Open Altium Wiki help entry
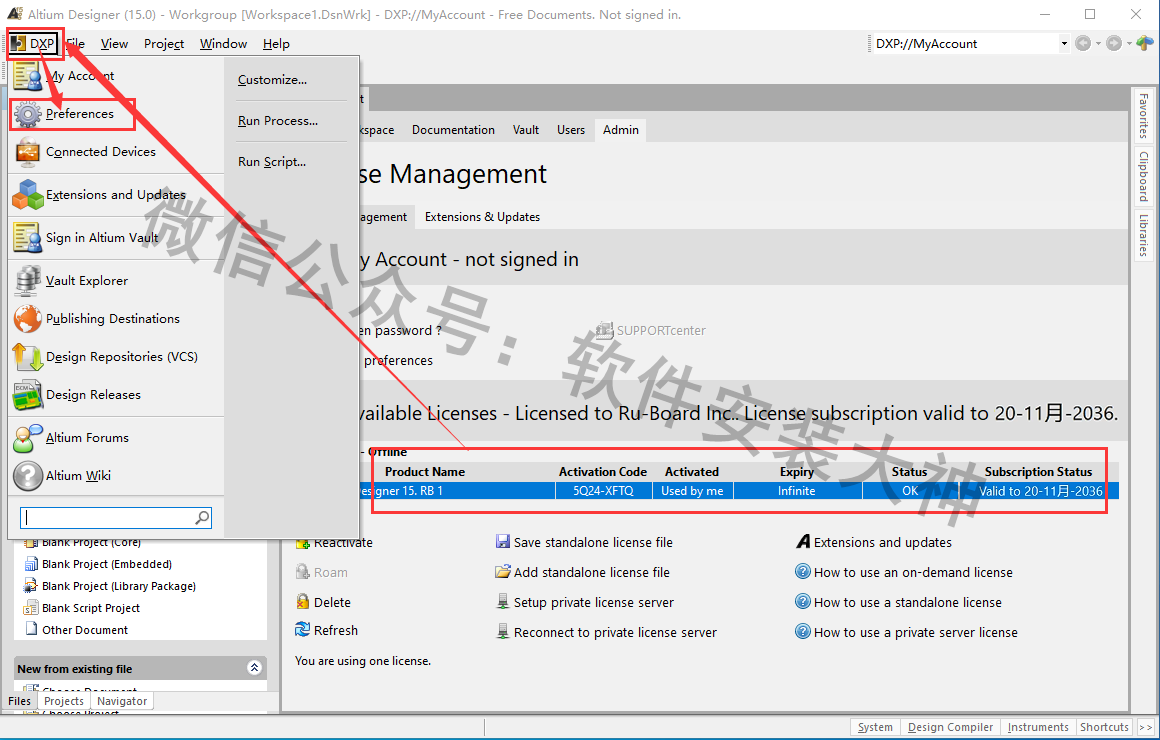This screenshot has width=1160, height=740. 78,476
